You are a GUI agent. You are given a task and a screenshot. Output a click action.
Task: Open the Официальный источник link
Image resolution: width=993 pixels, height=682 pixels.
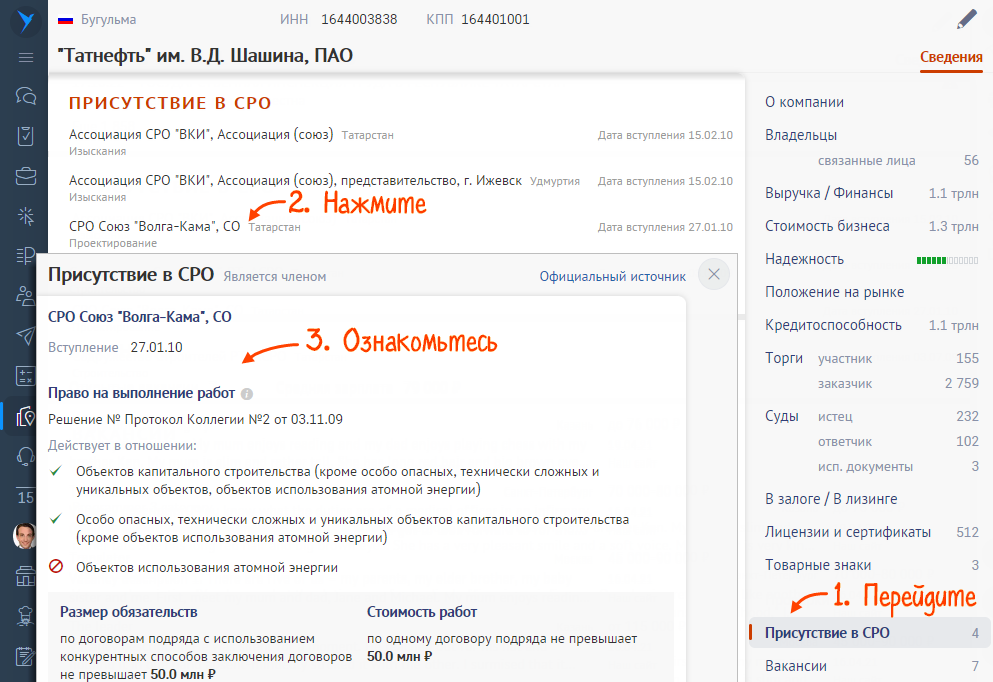tap(612, 277)
